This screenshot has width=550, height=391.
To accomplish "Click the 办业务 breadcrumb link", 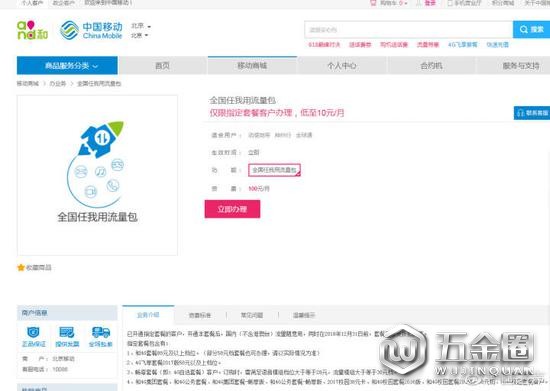I will (x=58, y=83).
